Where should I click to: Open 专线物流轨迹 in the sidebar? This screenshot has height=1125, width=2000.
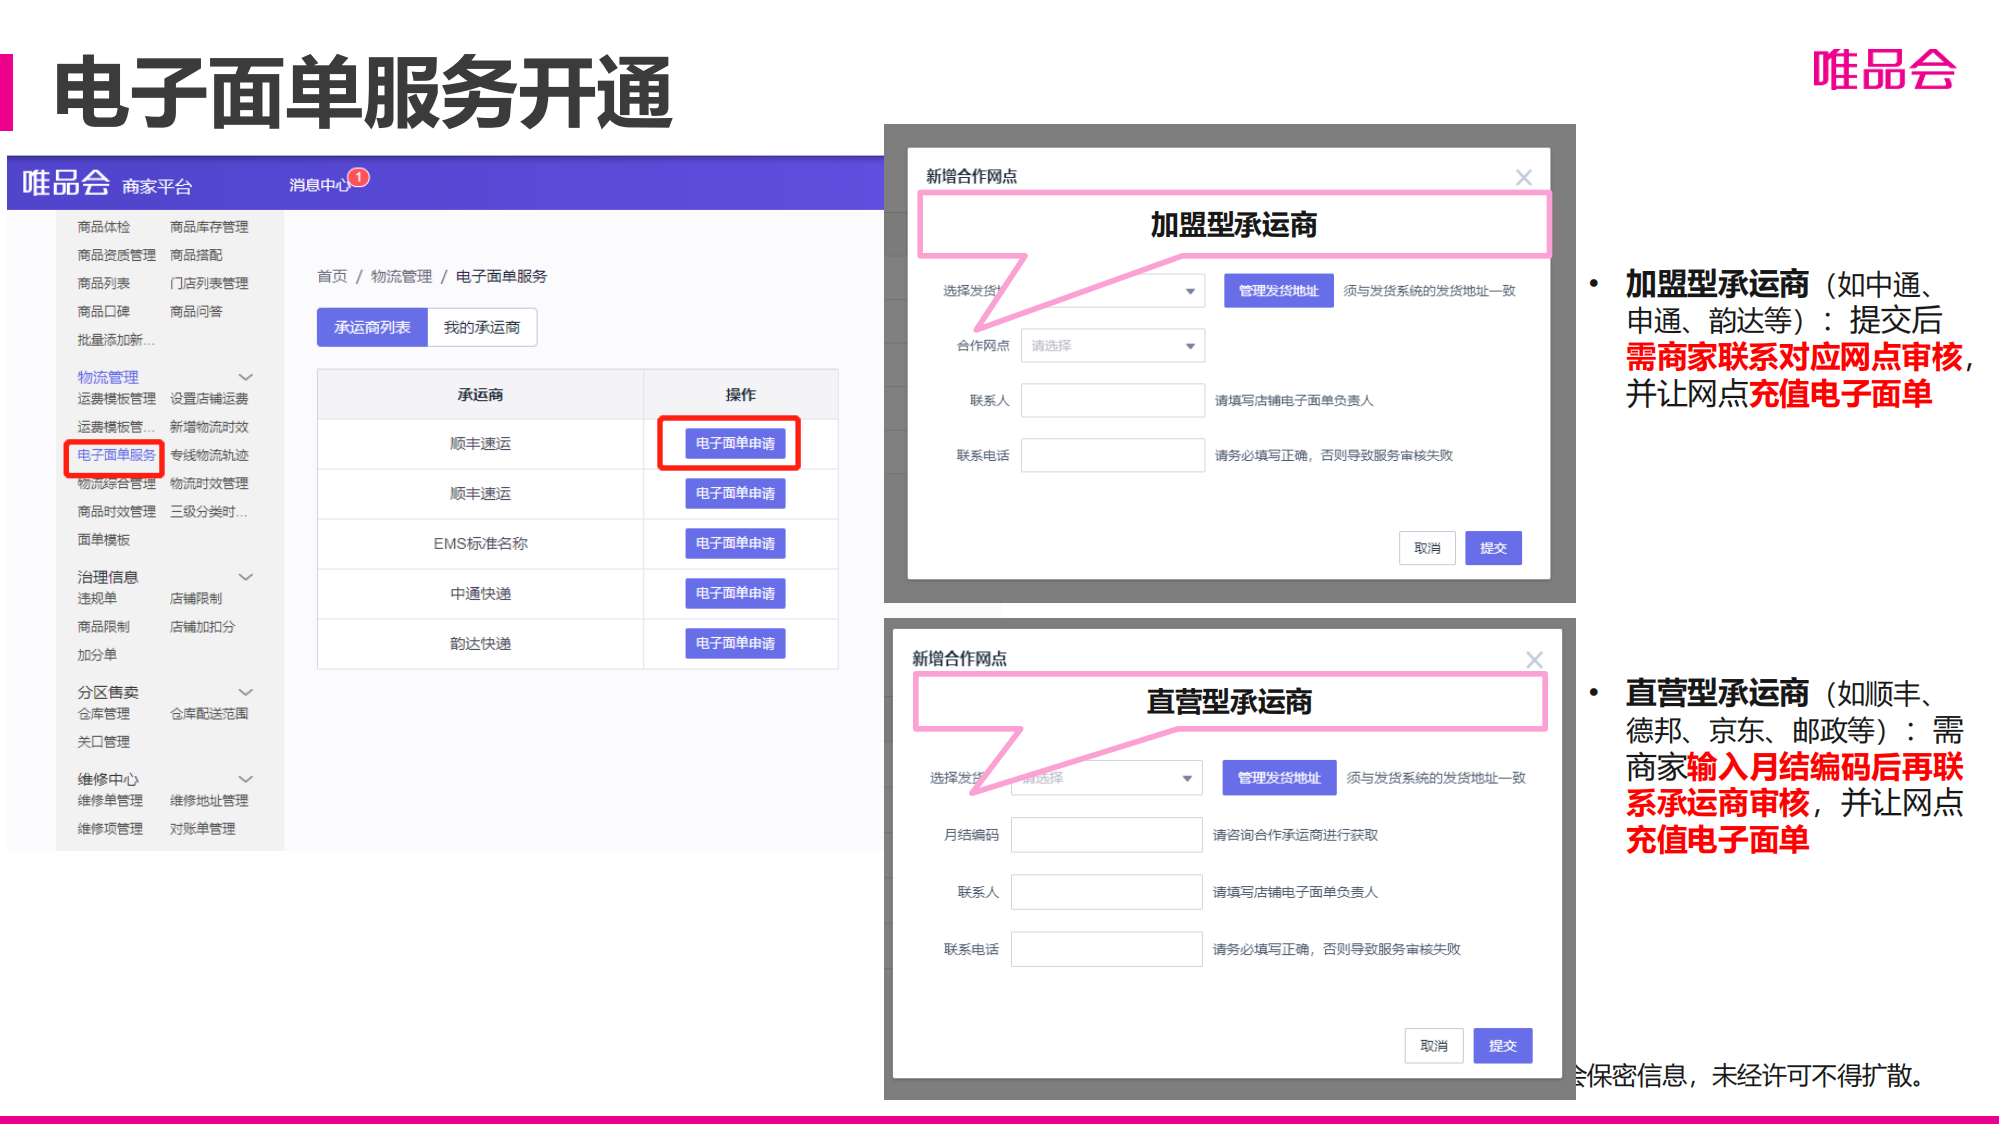[x=209, y=455]
